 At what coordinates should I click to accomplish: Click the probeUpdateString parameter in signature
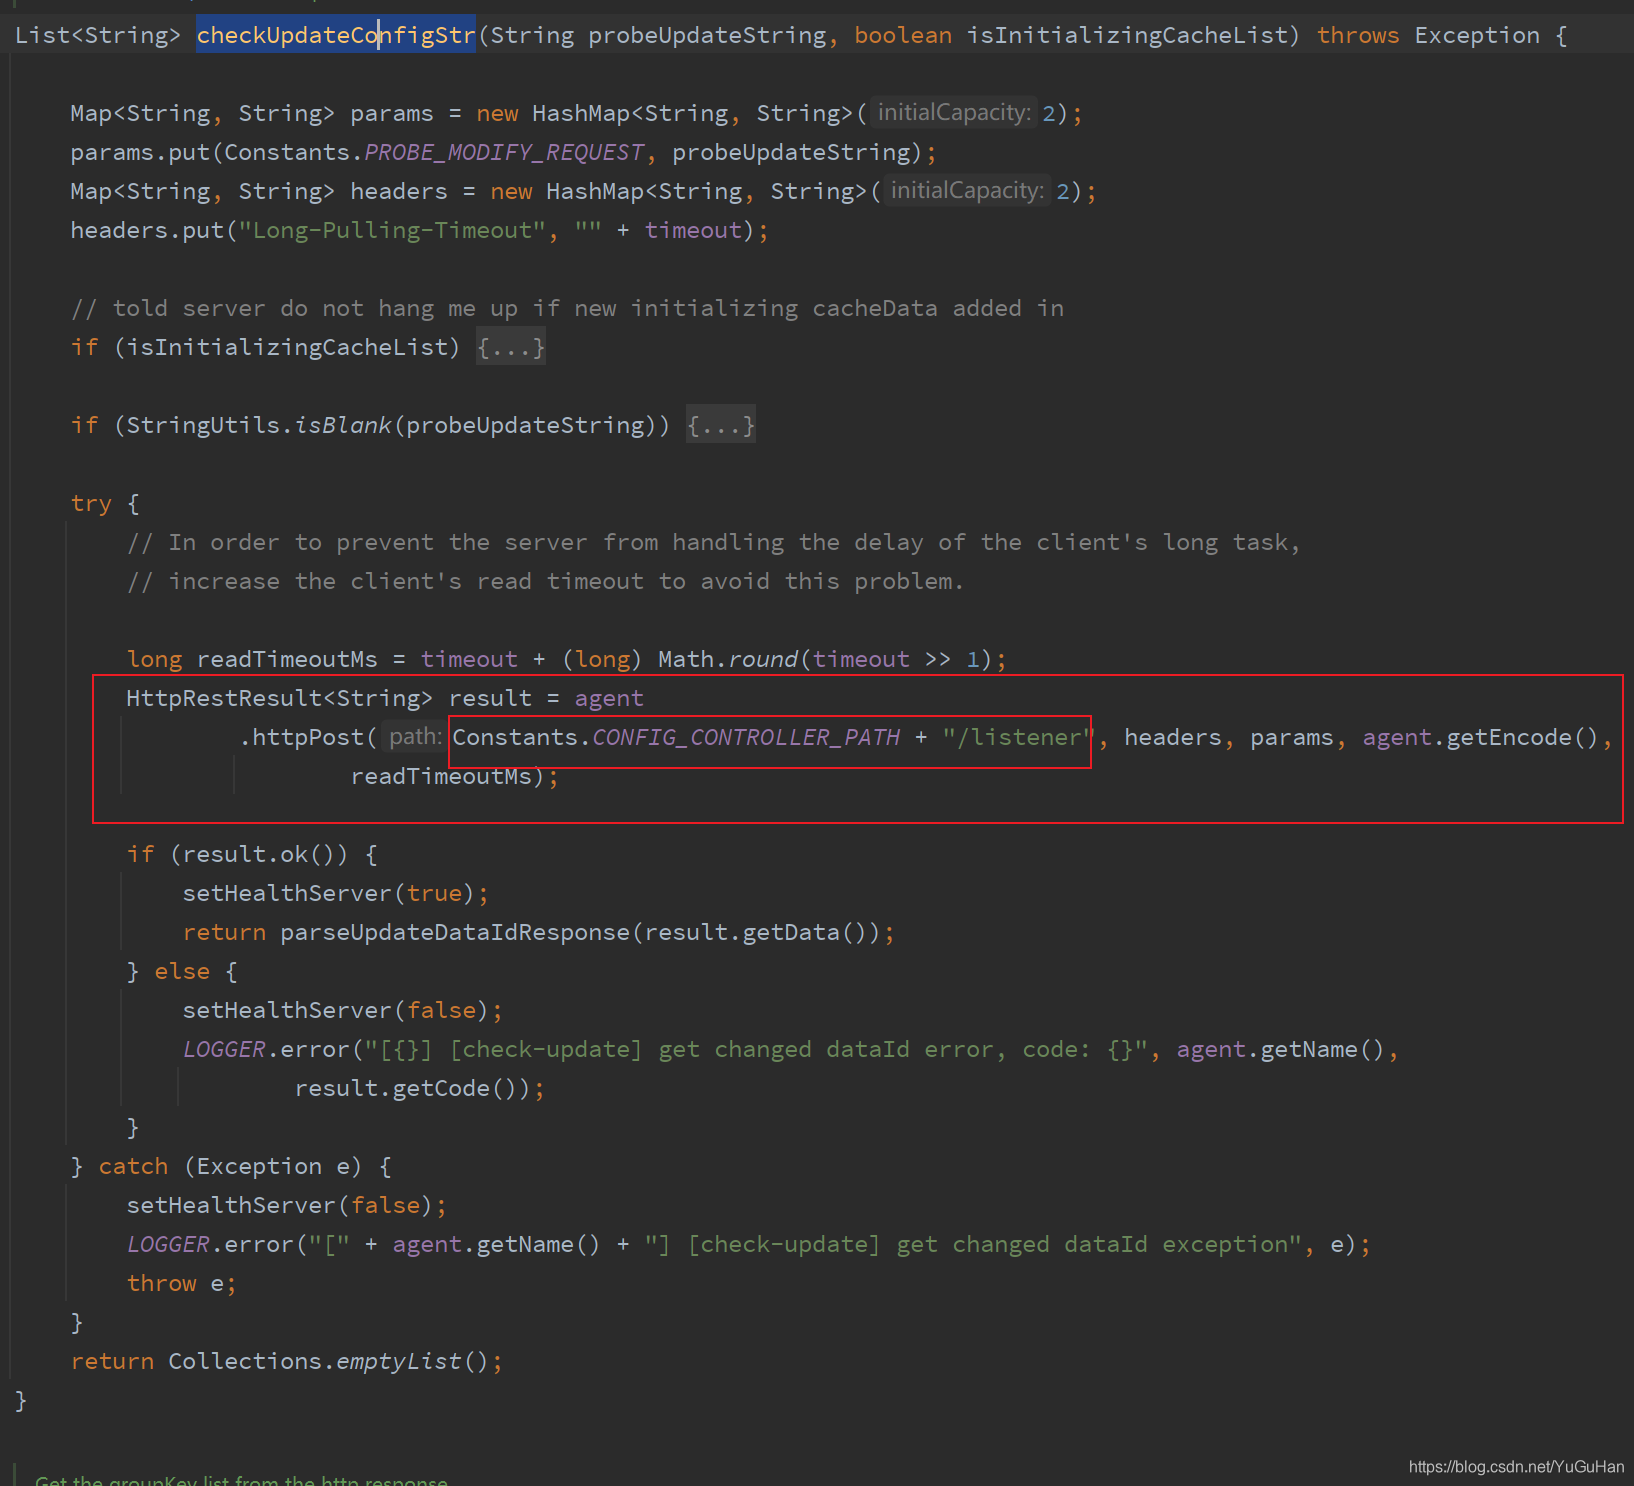coord(707,35)
